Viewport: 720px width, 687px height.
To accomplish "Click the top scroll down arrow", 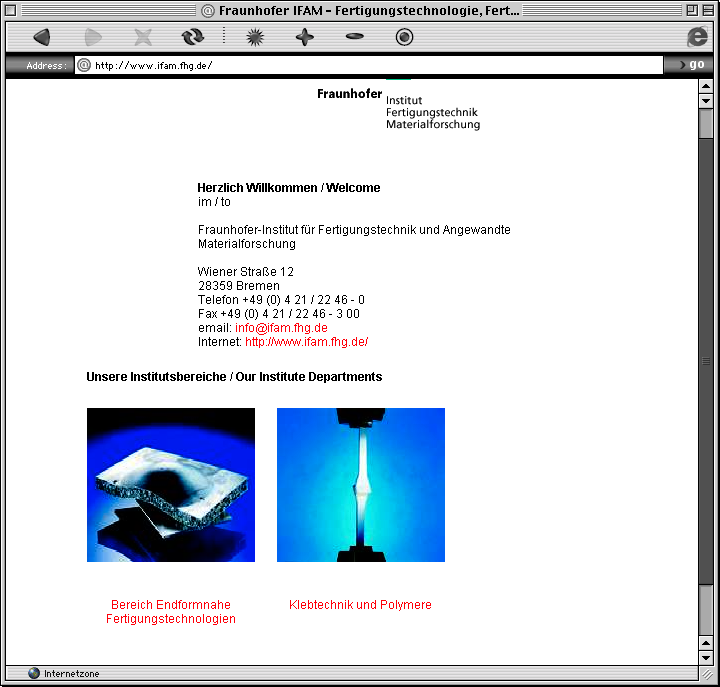I will click(x=706, y=101).
